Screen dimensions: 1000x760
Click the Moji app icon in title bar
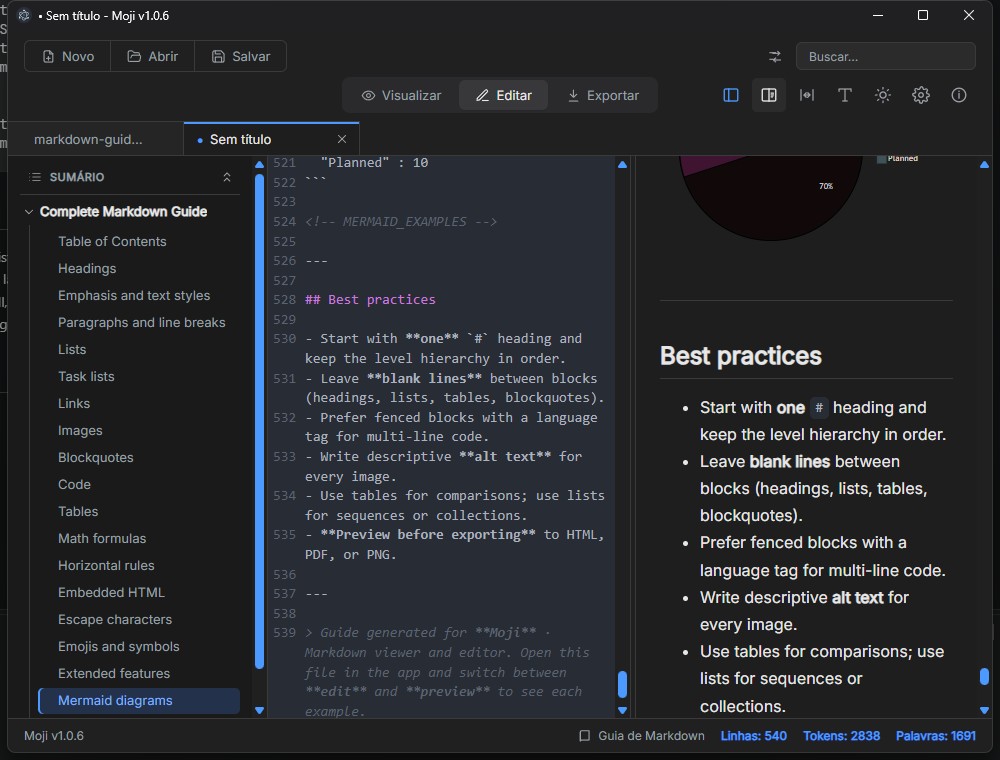pyautogui.click(x=24, y=15)
